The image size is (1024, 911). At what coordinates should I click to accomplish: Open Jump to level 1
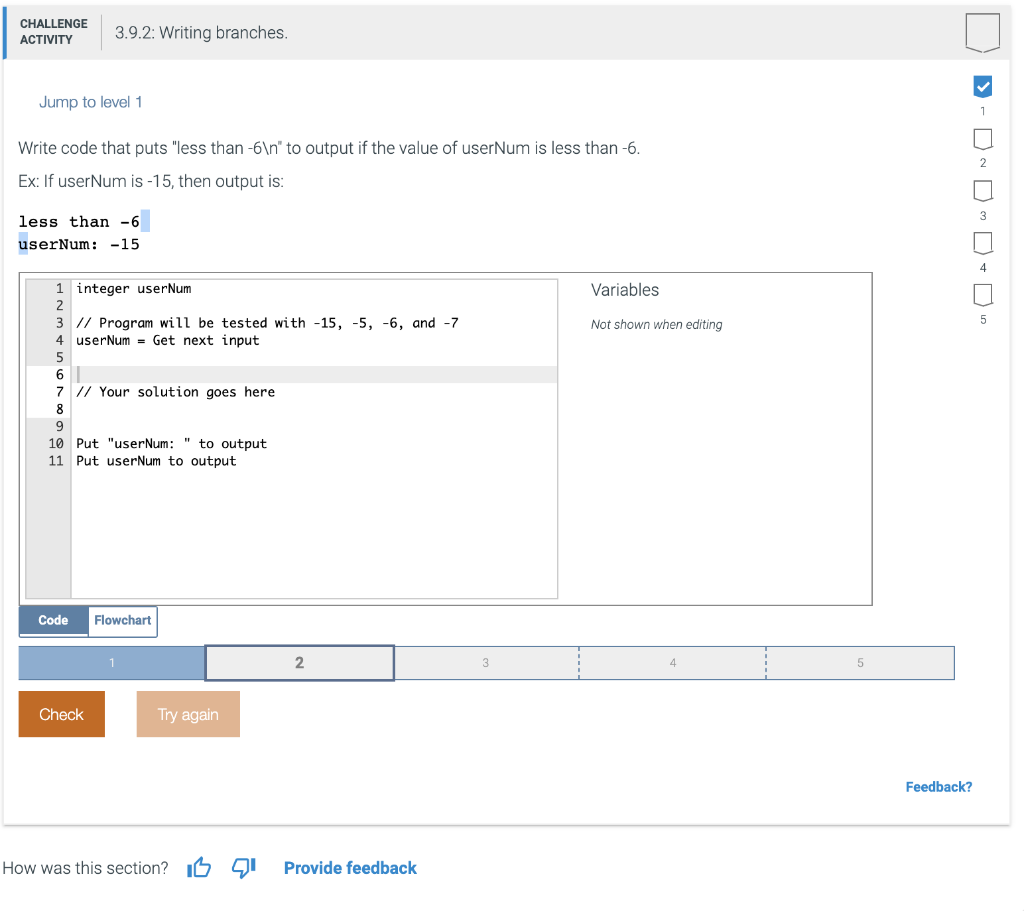click(x=91, y=101)
